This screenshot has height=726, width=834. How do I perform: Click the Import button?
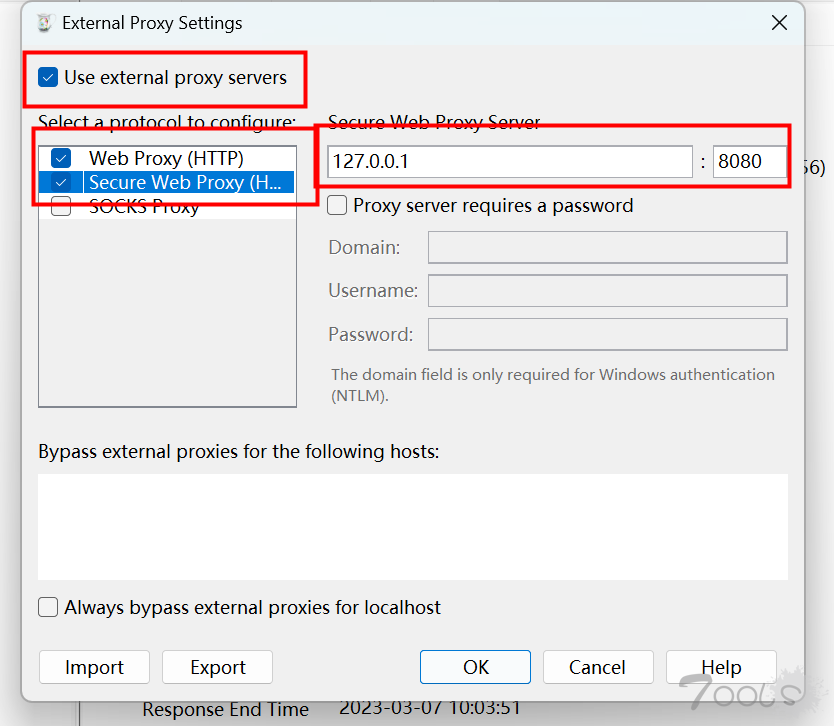94,667
